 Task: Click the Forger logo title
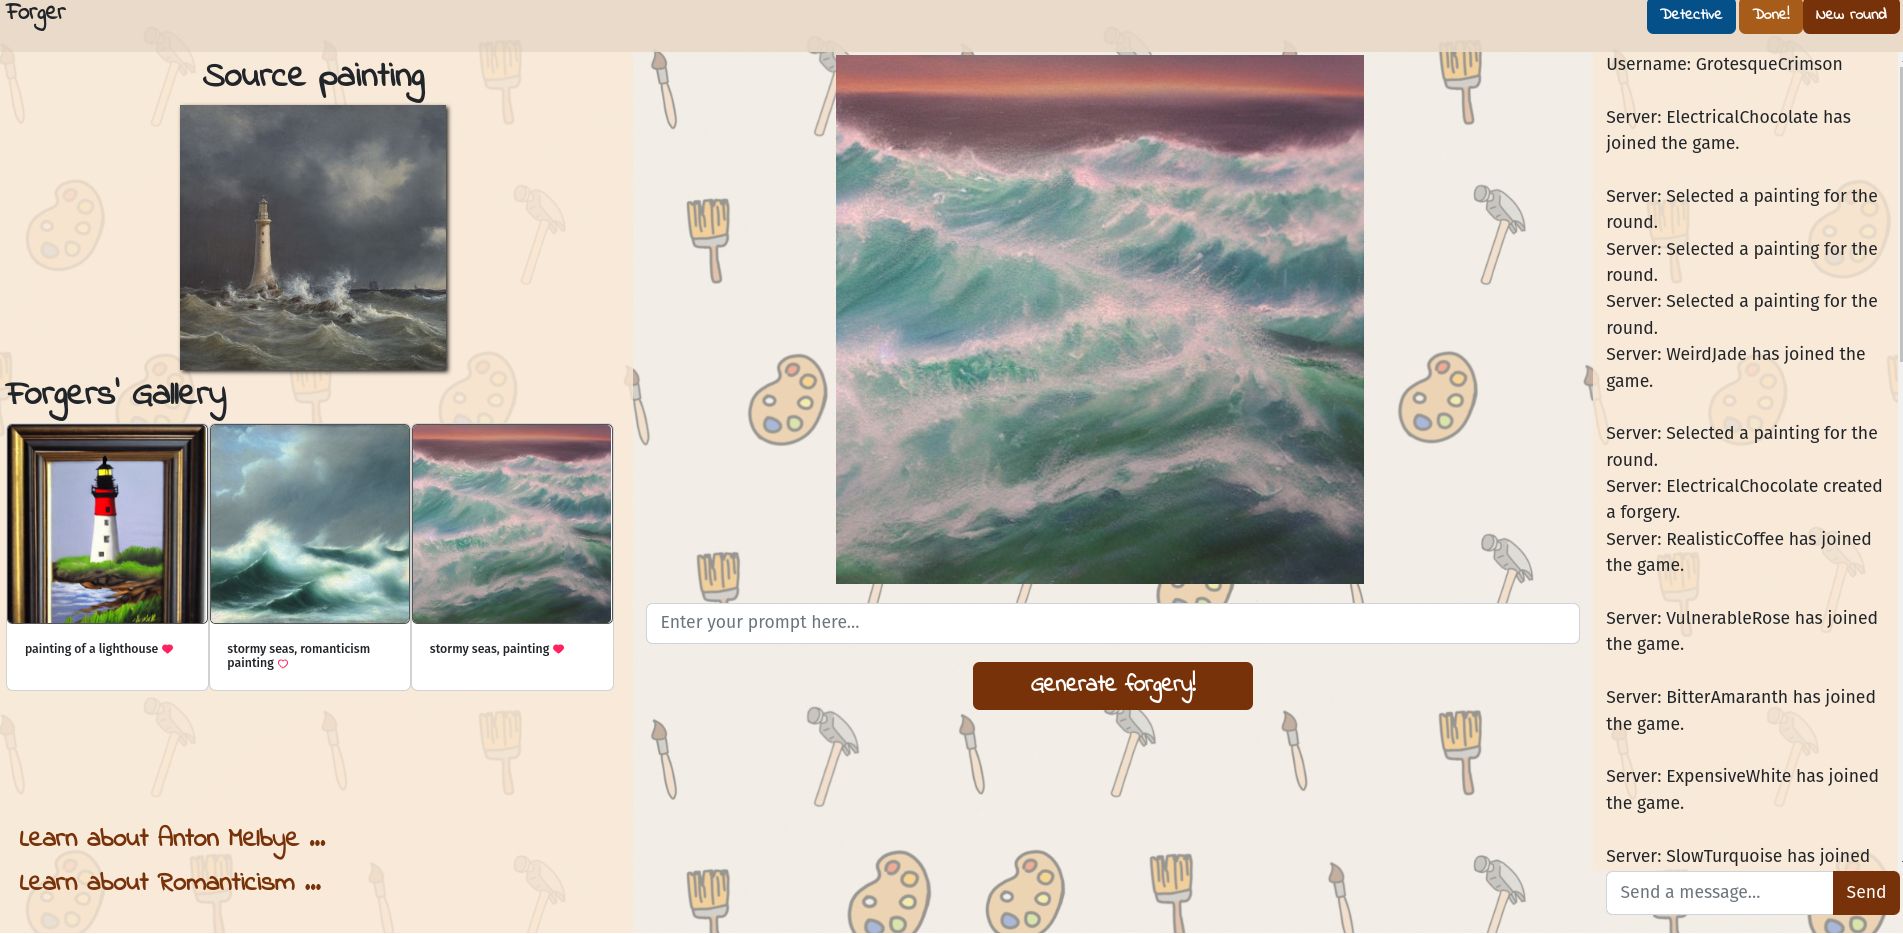[35, 15]
